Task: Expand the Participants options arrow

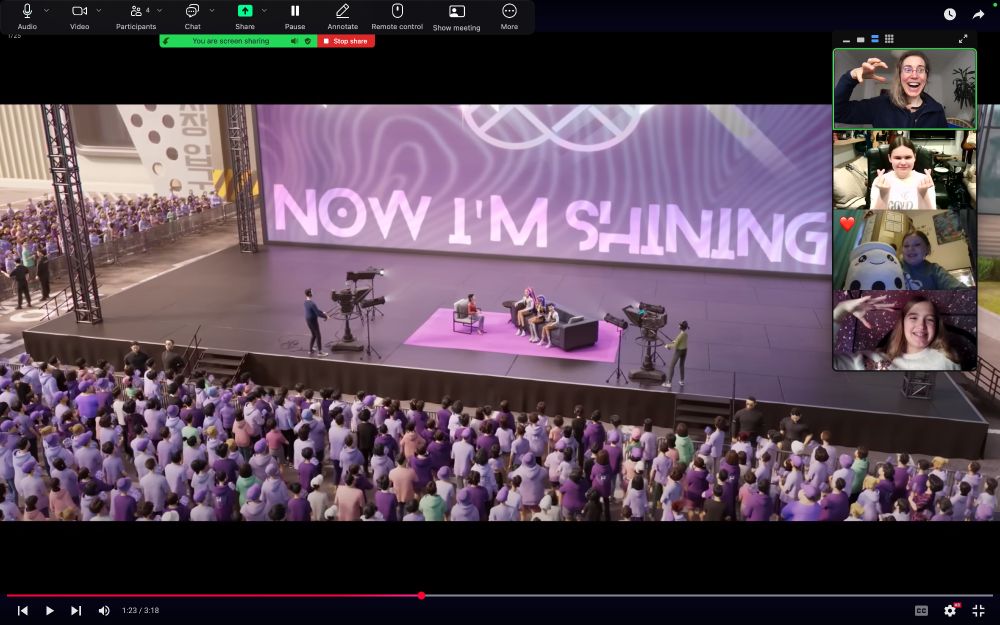Action: (x=159, y=11)
